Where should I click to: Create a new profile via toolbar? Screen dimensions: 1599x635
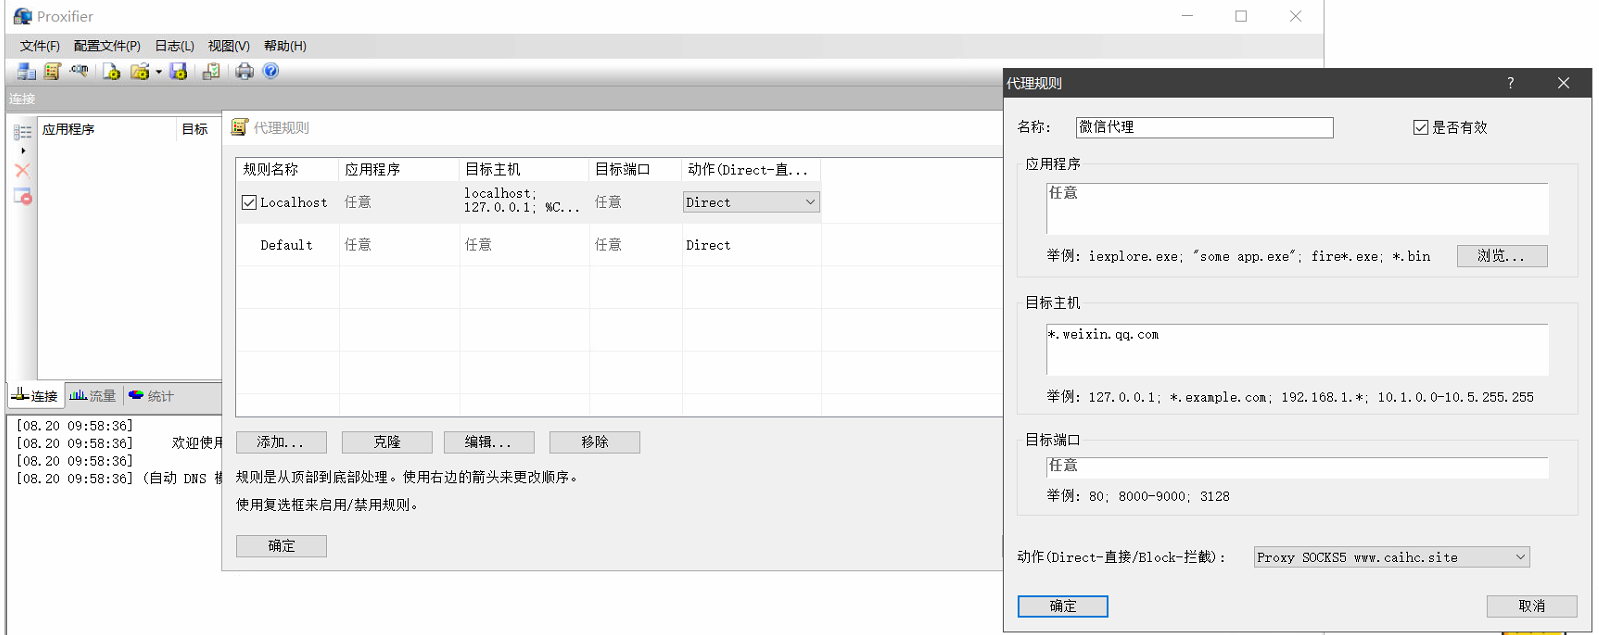tap(111, 71)
